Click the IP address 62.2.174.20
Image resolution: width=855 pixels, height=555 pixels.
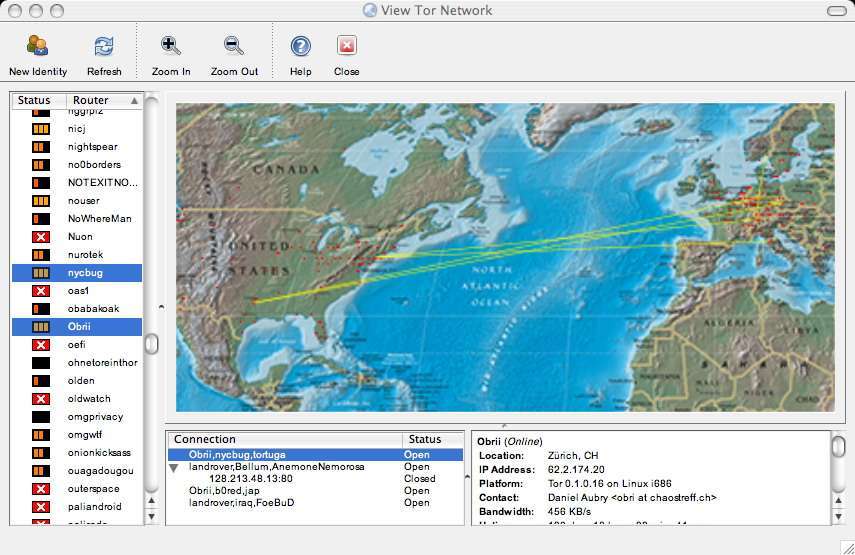(x=576, y=469)
